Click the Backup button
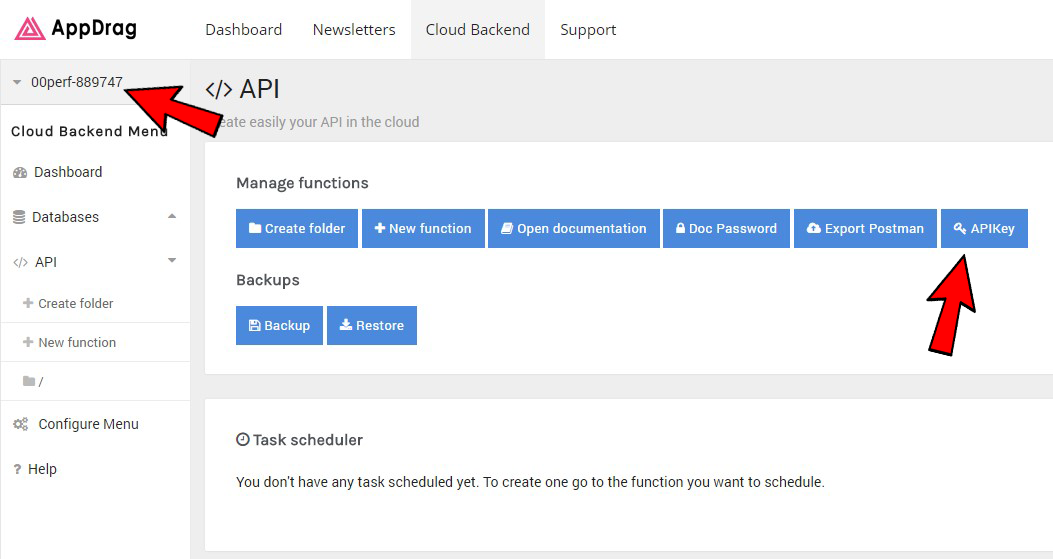Image resolution: width=1053 pixels, height=559 pixels. click(279, 325)
